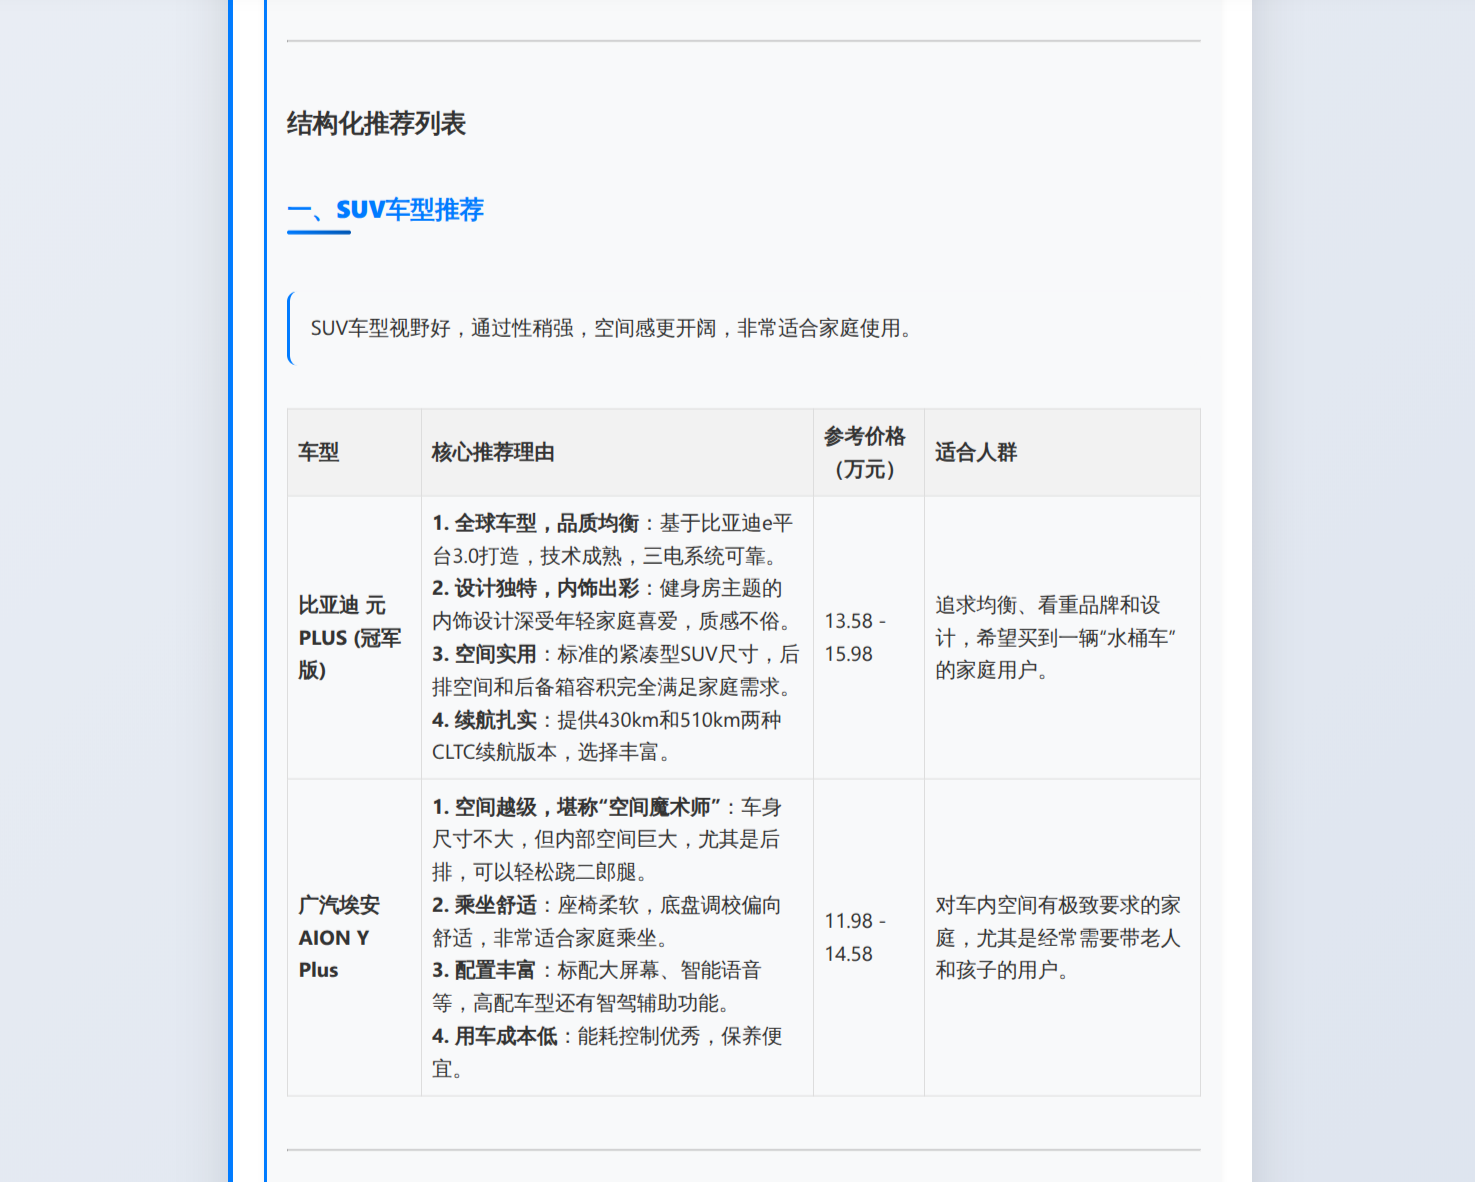The width and height of the screenshot is (1475, 1182).
Task: Click the 参考价格（万元）column header
Action: [x=868, y=452]
